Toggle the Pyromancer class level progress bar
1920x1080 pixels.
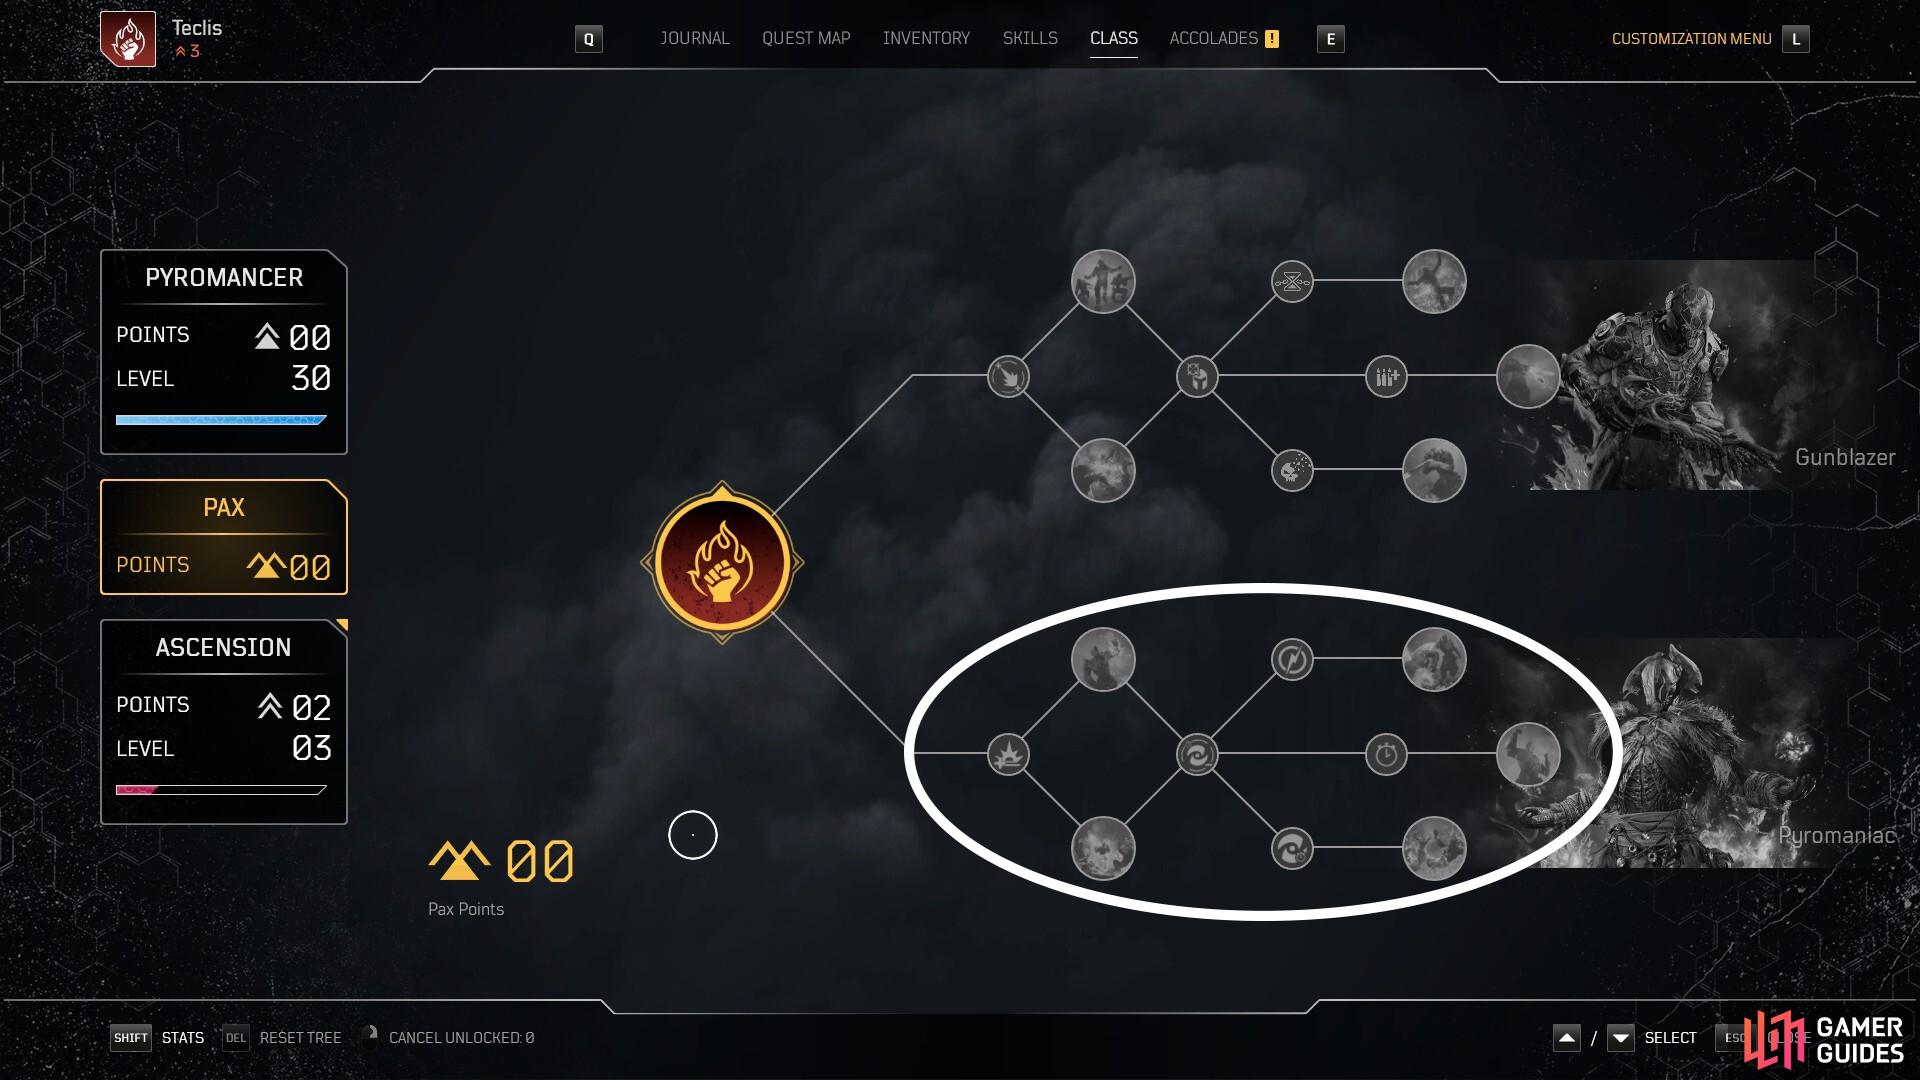[x=222, y=421]
